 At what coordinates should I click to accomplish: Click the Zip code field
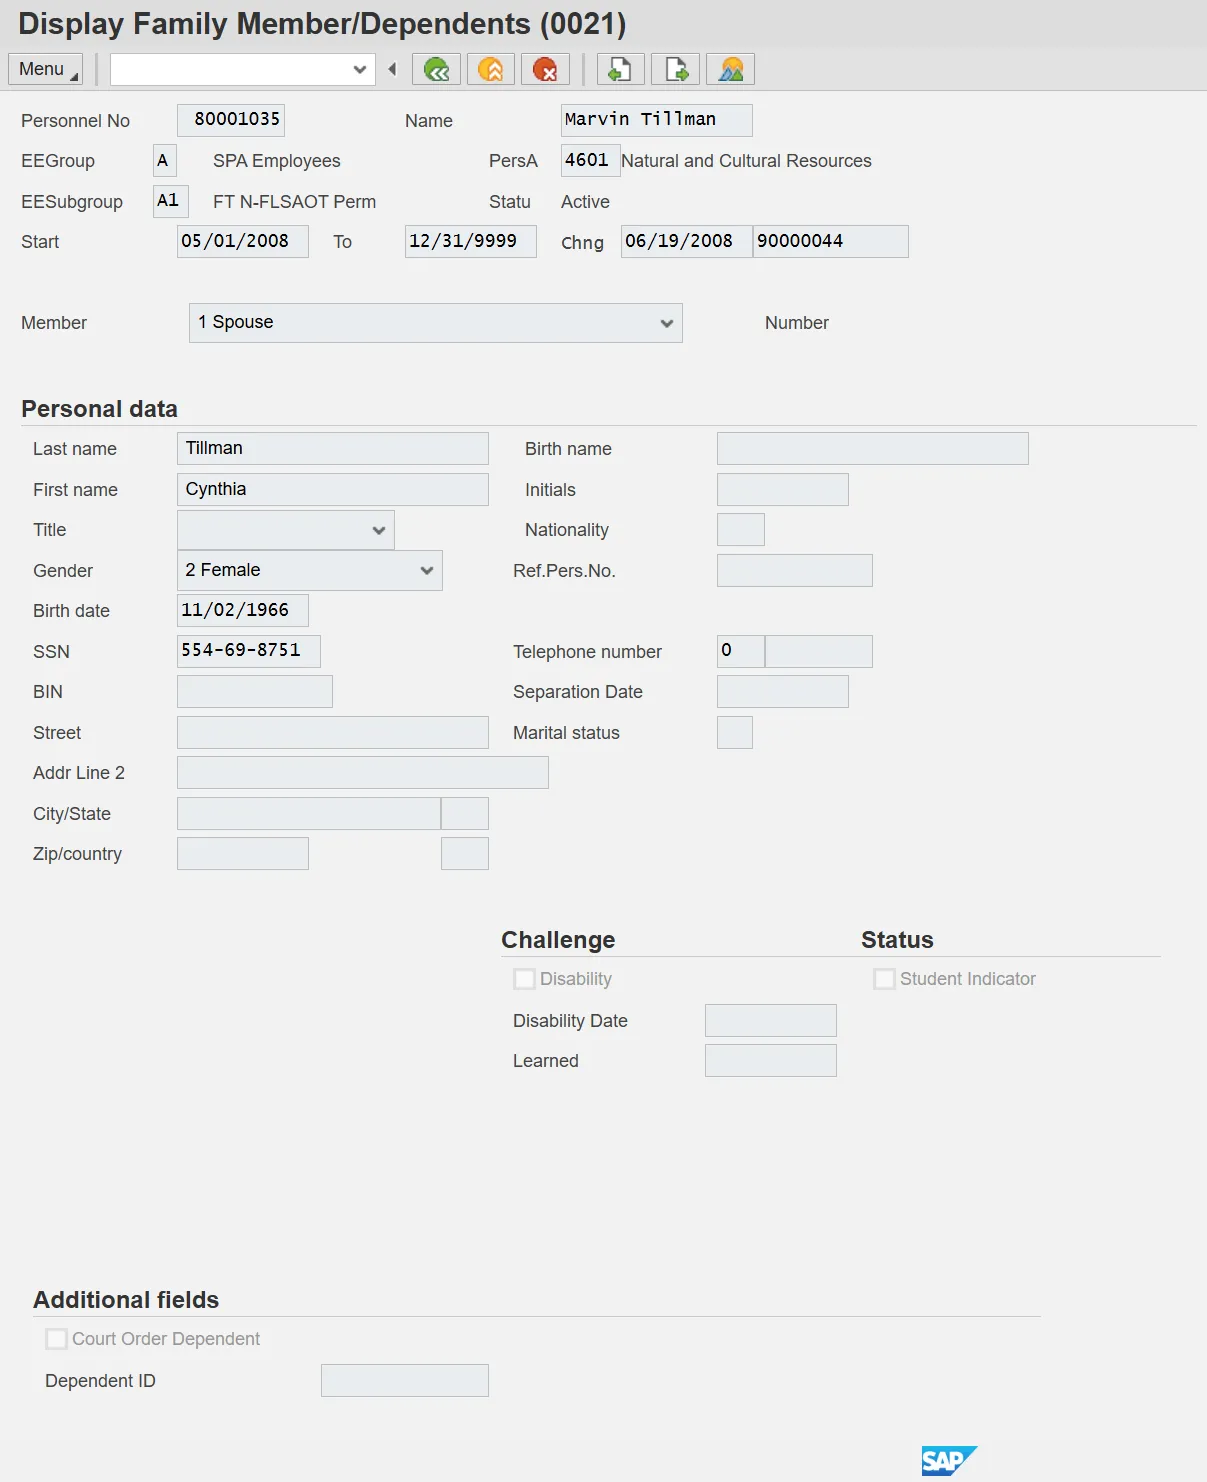pos(243,854)
